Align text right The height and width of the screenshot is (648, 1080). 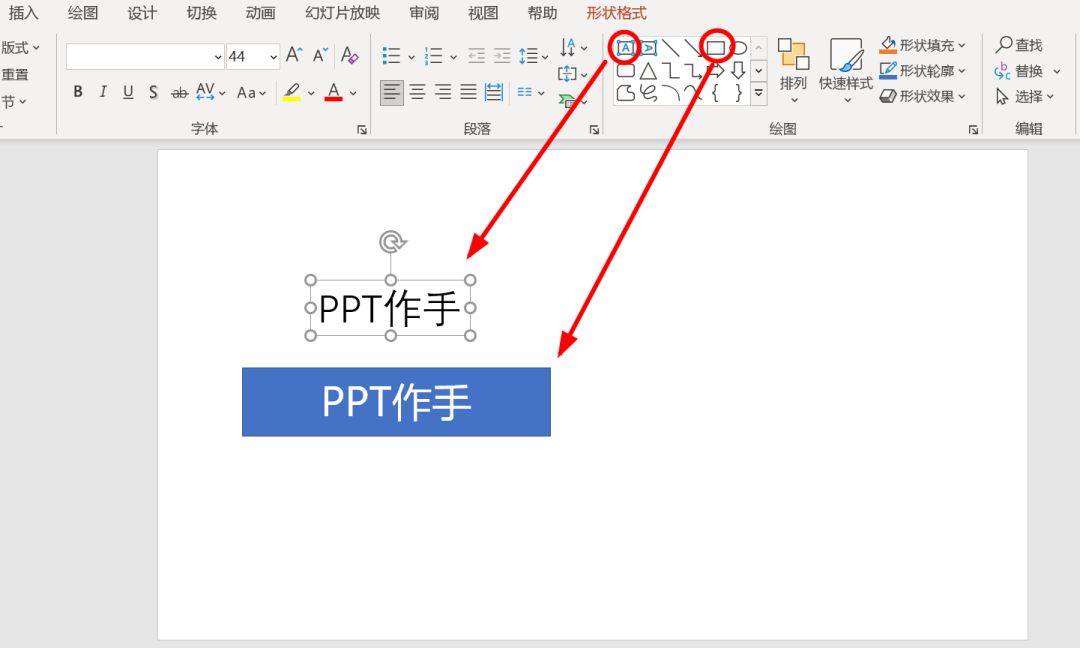(443, 92)
